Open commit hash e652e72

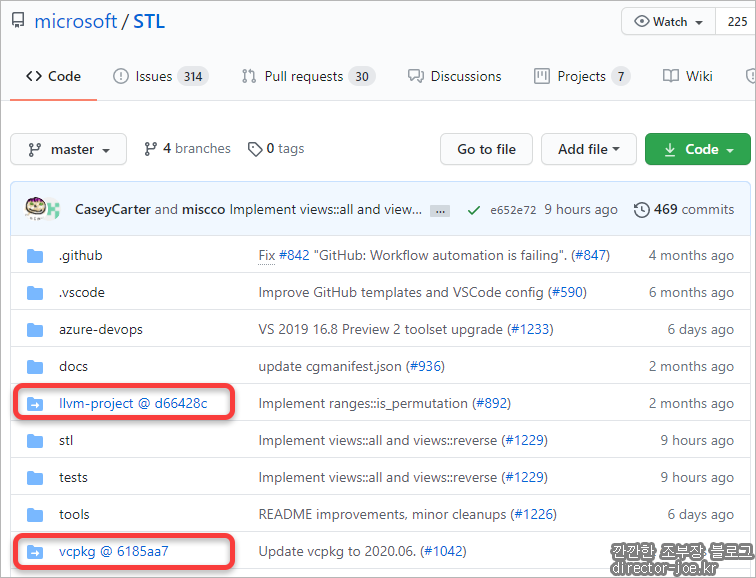point(513,210)
